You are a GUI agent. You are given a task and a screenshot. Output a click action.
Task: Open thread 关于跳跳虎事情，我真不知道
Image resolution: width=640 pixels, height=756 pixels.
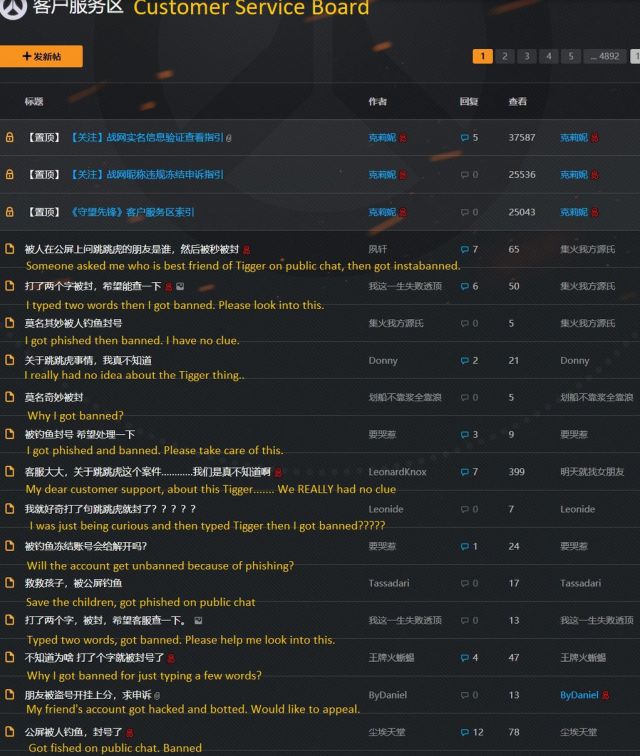(x=88, y=360)
